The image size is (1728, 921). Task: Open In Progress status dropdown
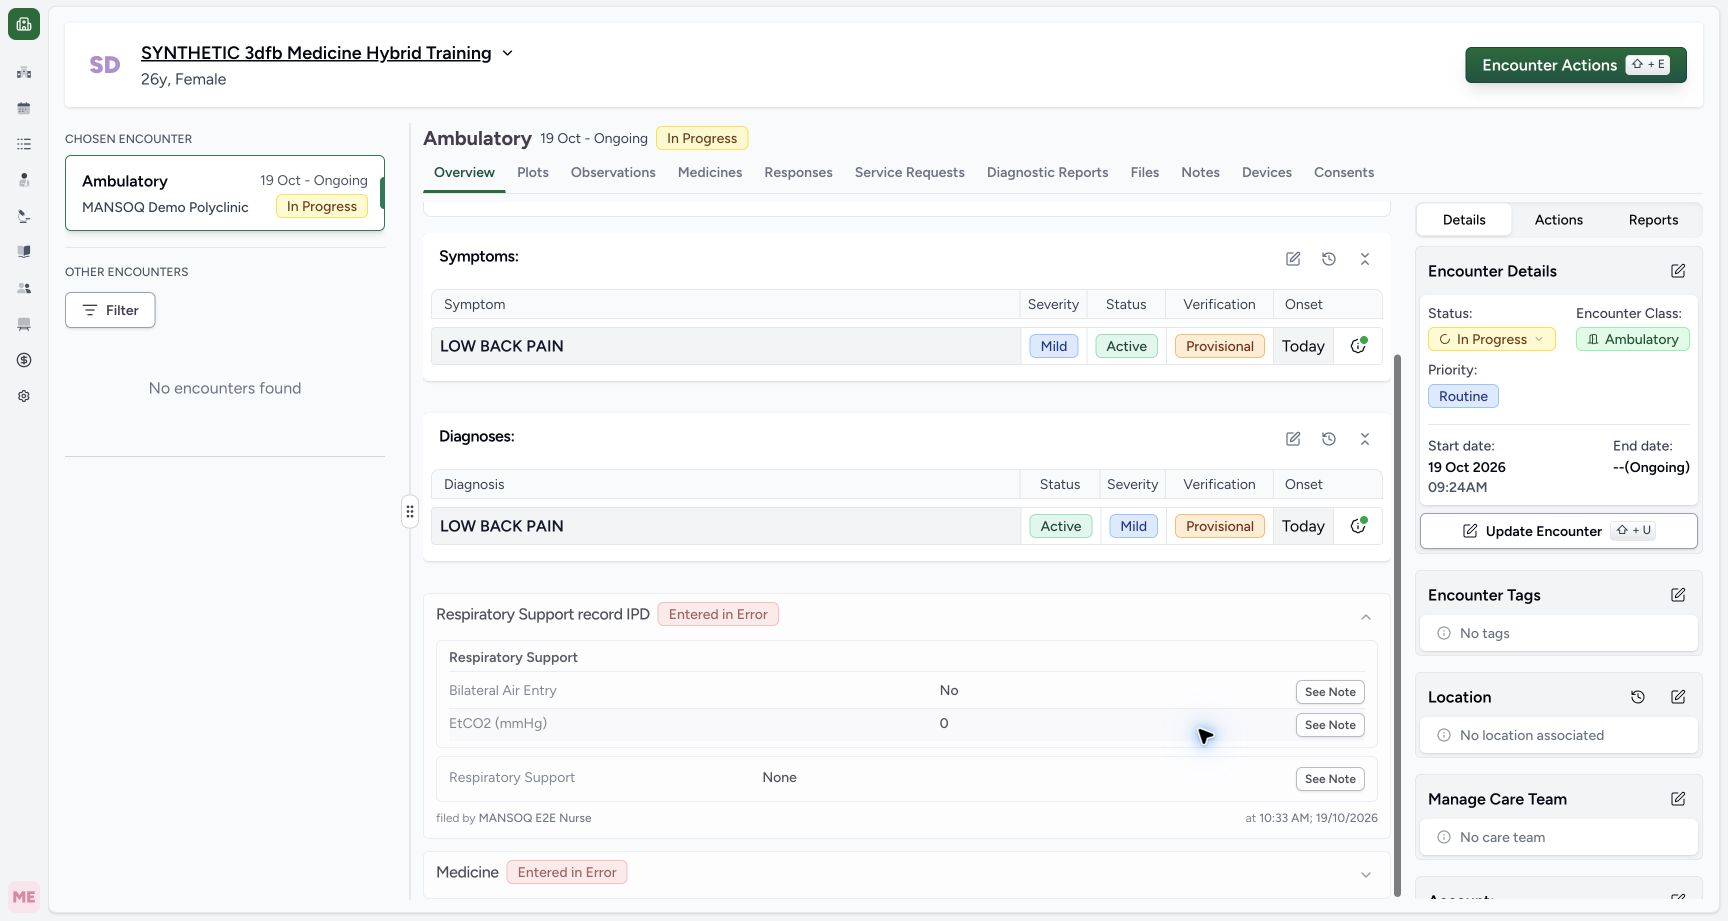coord(1491,339)
